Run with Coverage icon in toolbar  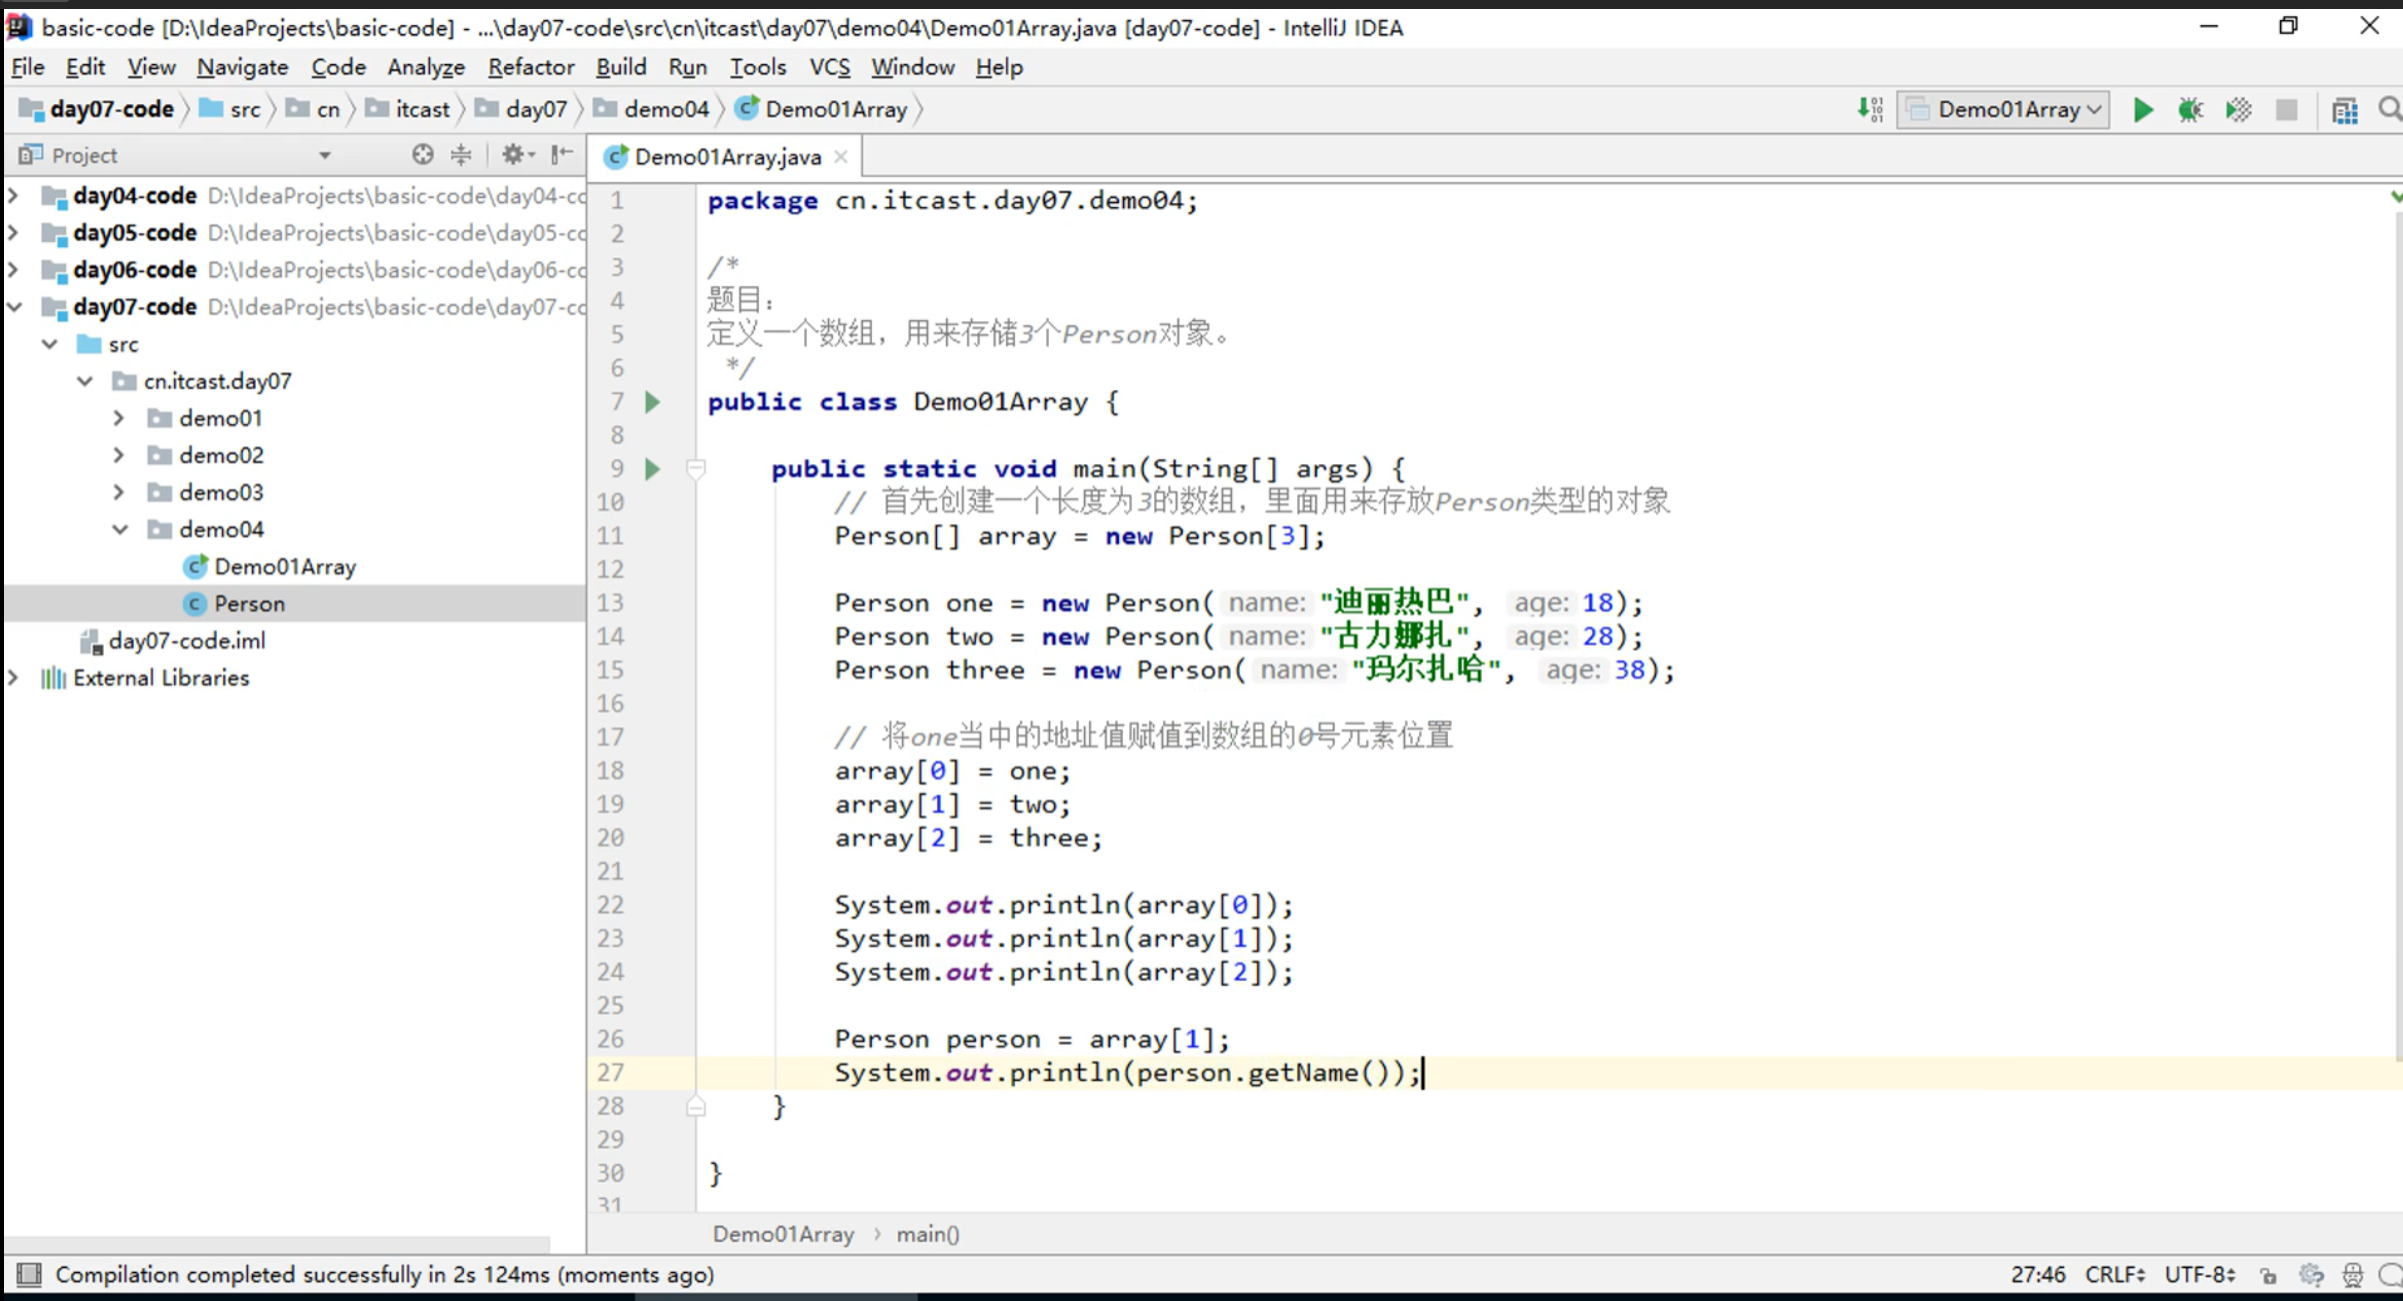pyautogui.click(x=2238, y=110)
